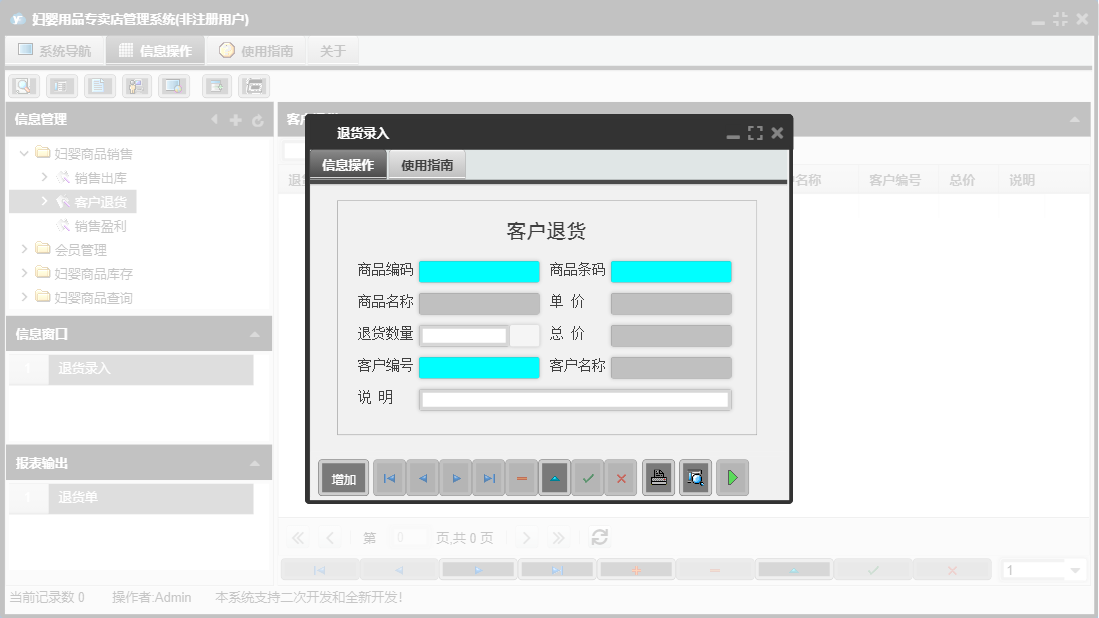Screen dimensions: 1099x618
Task: Click the refresh icon below the record grid
Action: [599, 537]
